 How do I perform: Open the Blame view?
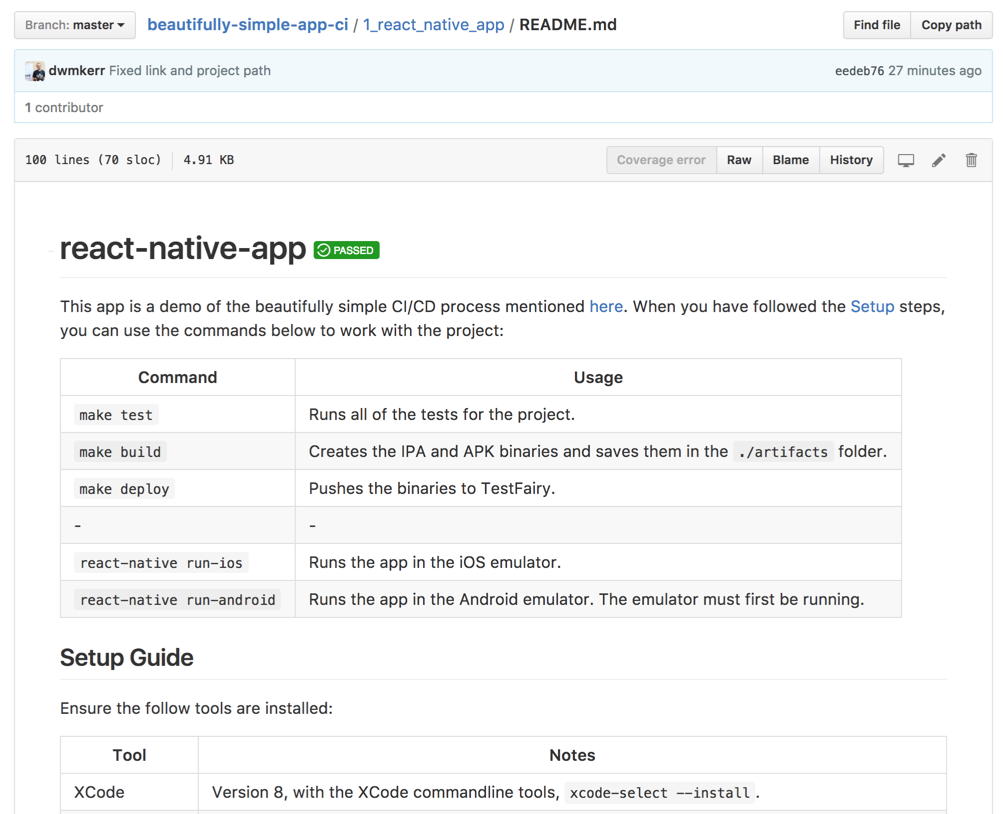click(791, 160)
